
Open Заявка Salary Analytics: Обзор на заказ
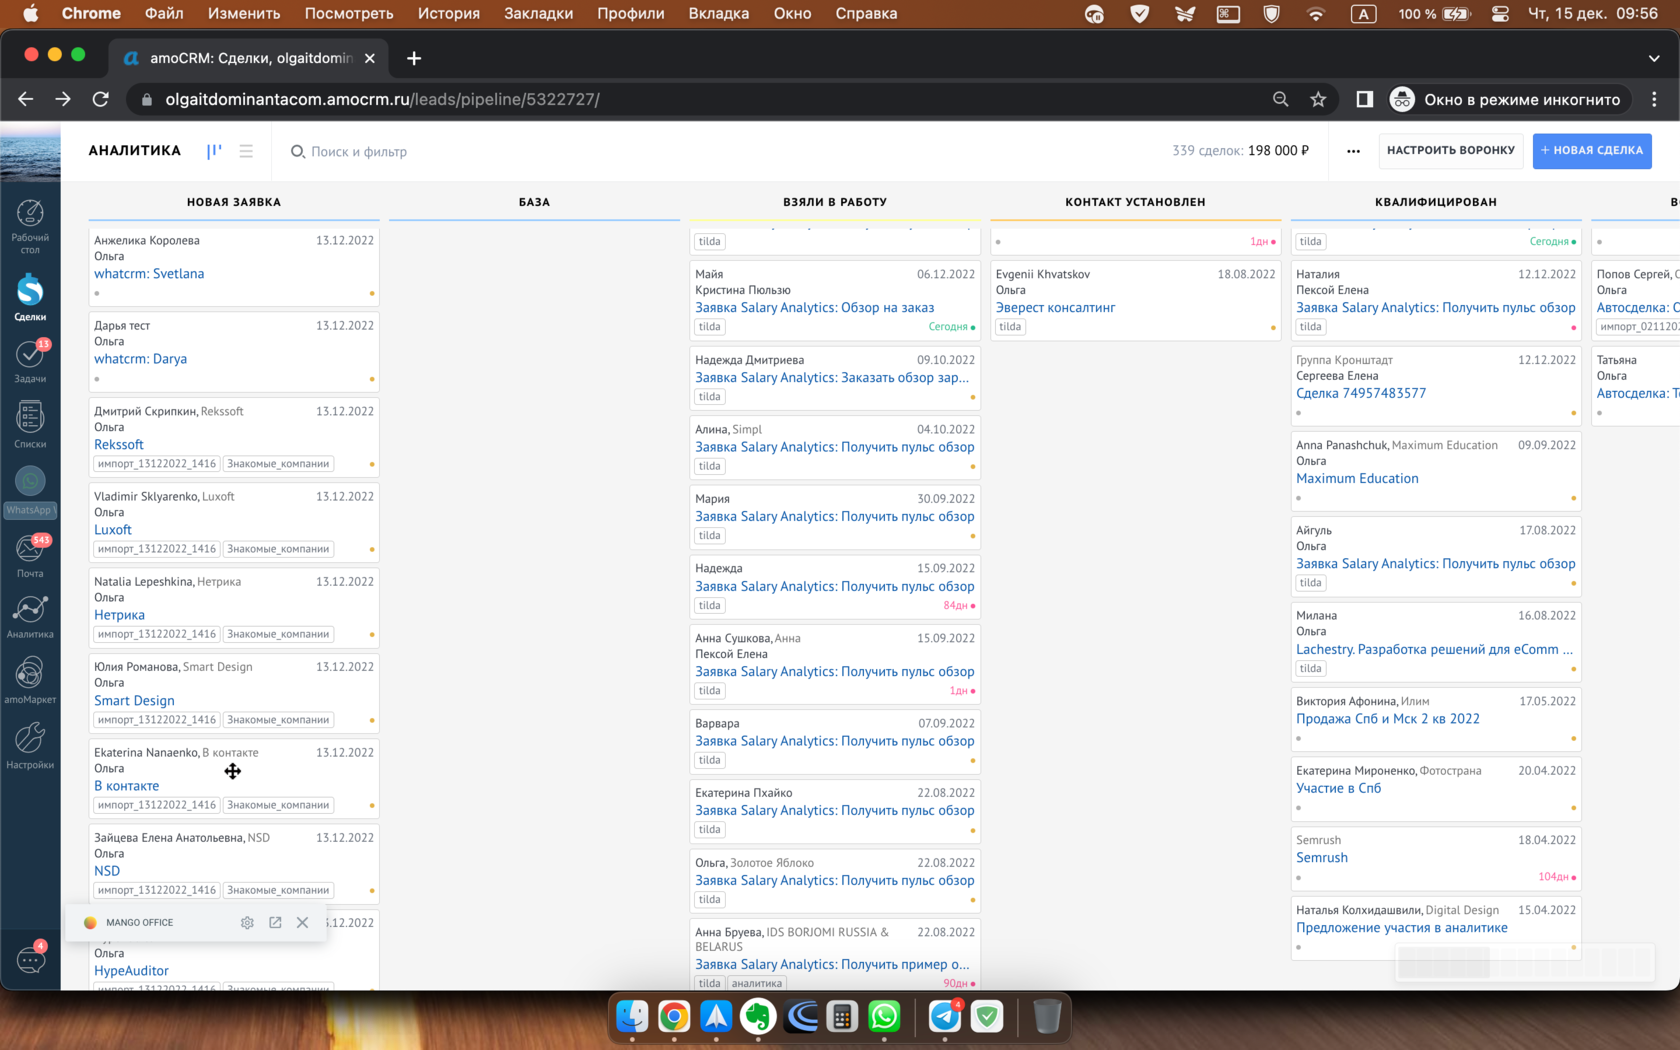pos(815,308)
